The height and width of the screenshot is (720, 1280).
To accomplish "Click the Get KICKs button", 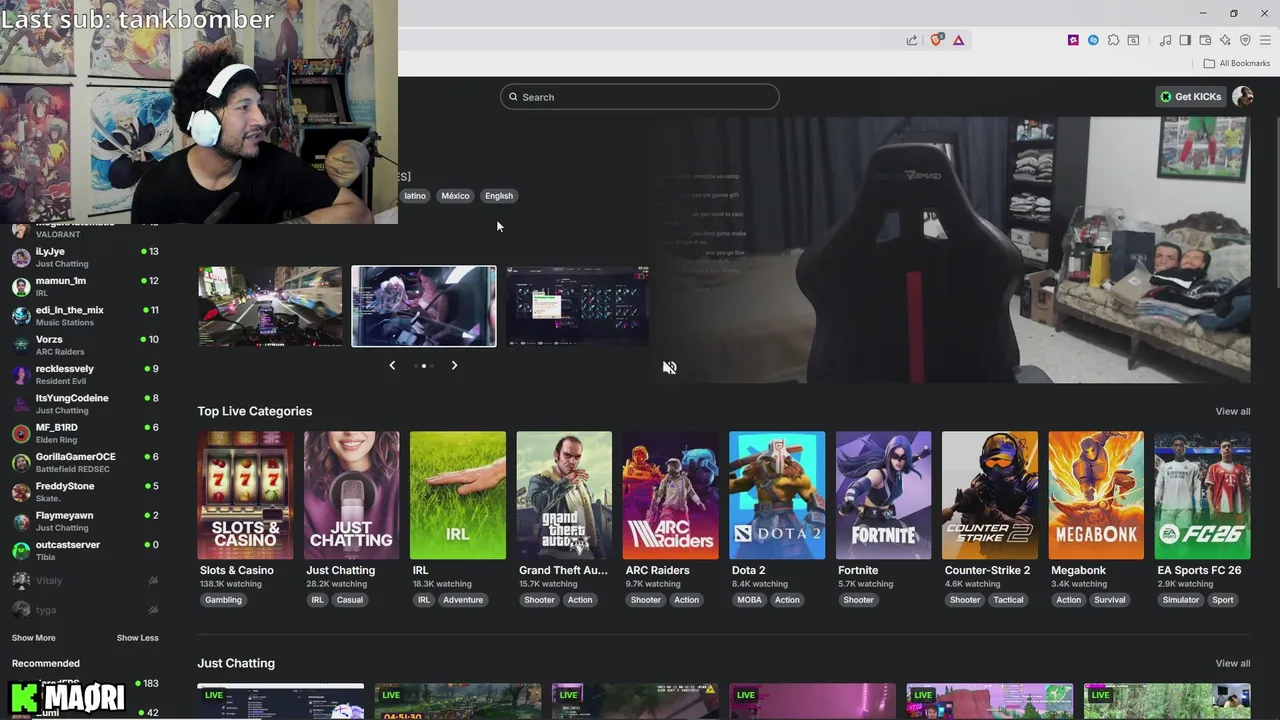I will [1191, 97].
